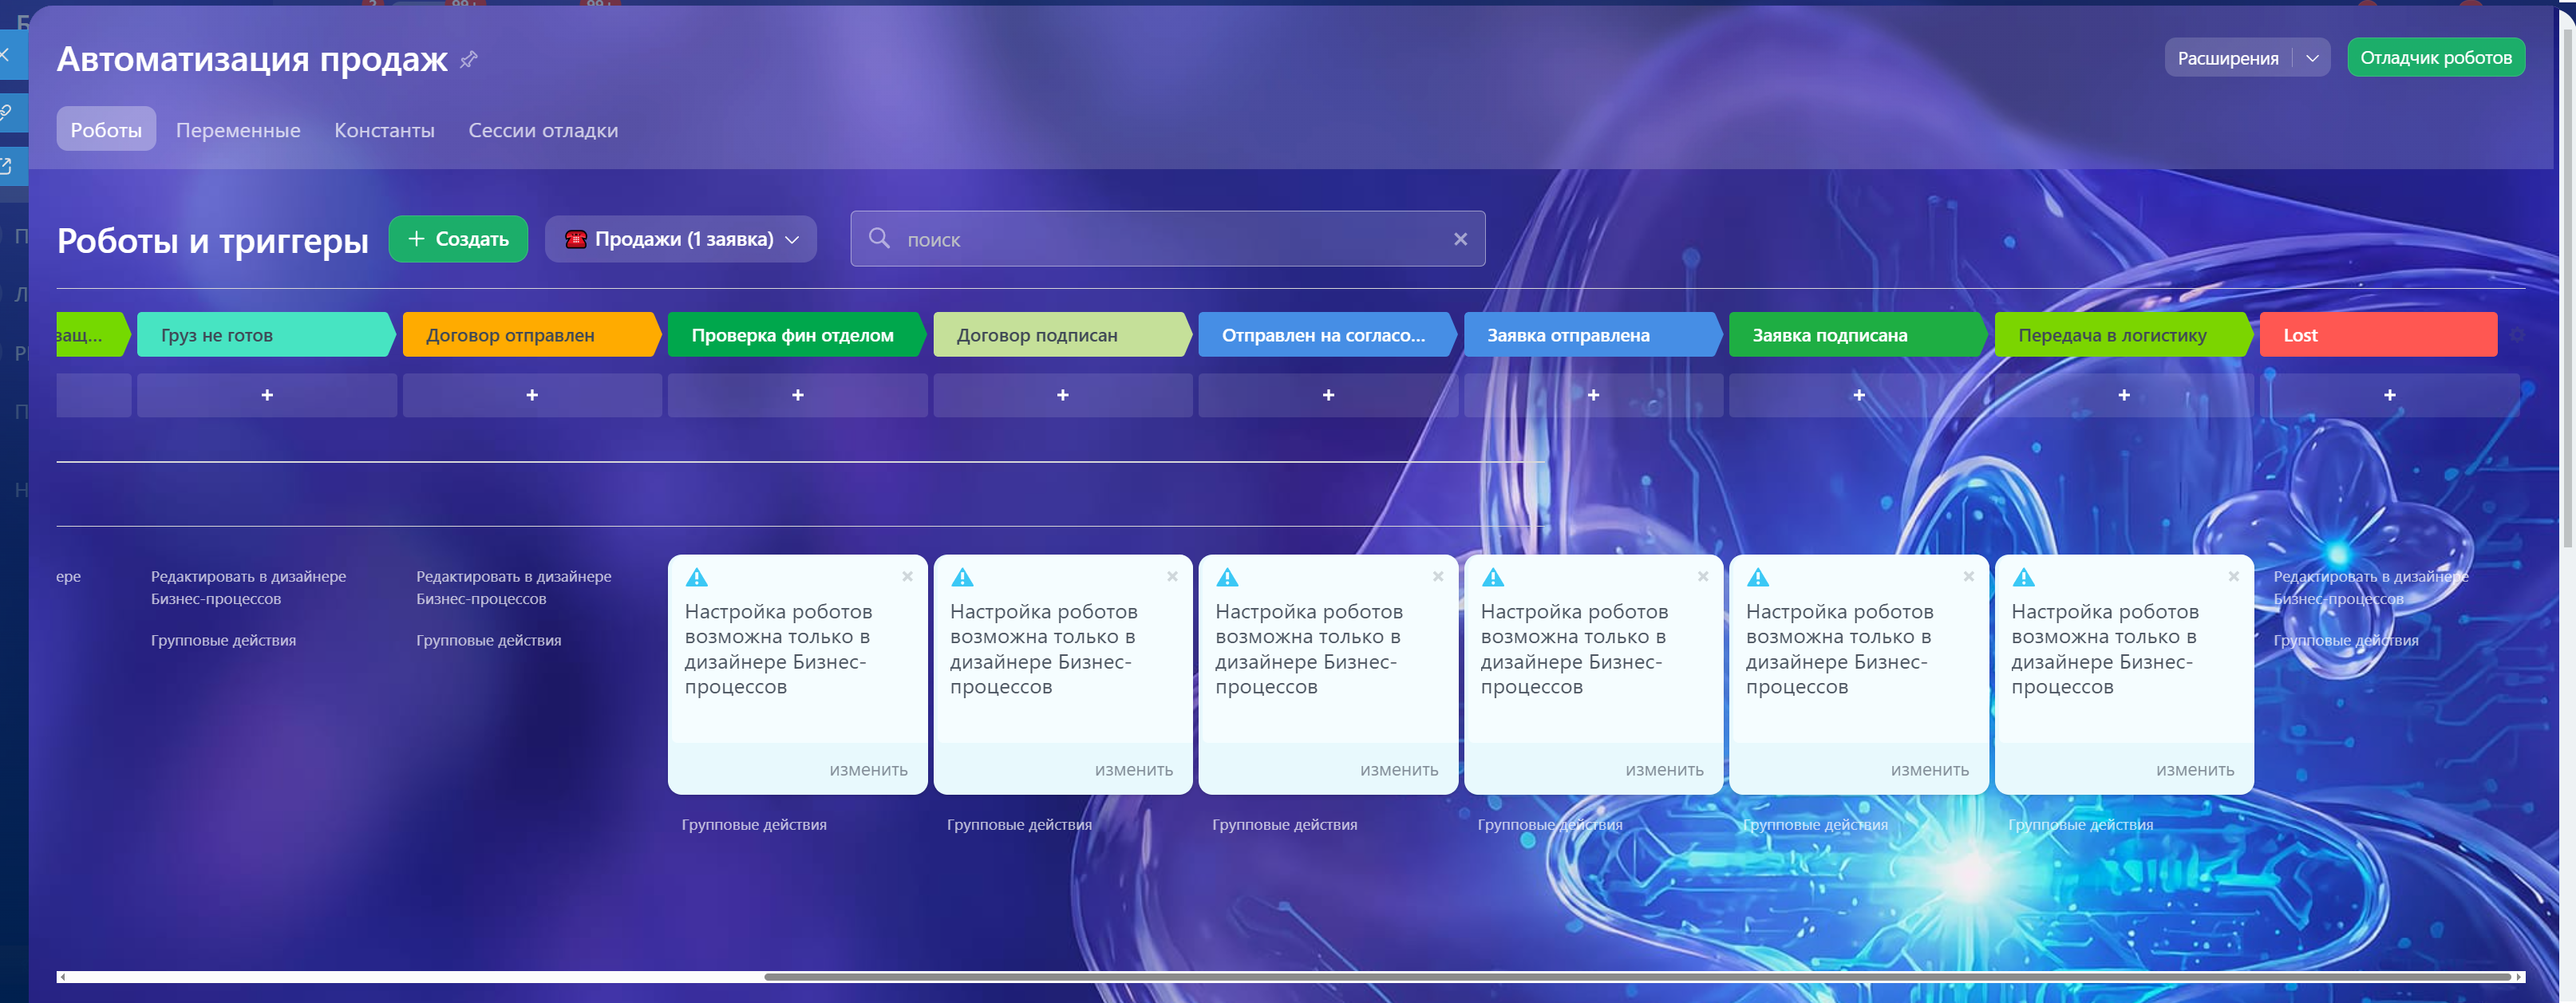The width and height of the screenshot is (2576, 1003).
Task: Dismiss the warning card under Передача в логистику
Action: (2233, 577)
